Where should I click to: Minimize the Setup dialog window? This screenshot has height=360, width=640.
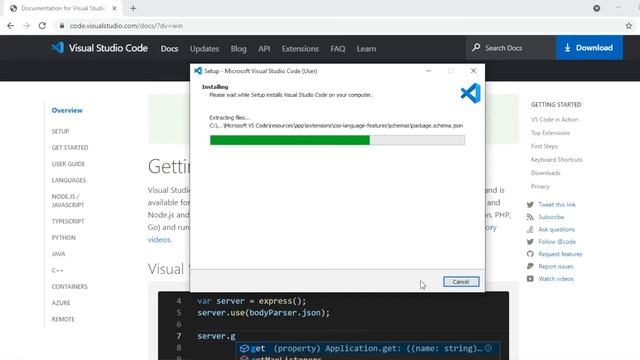(428, 71)
